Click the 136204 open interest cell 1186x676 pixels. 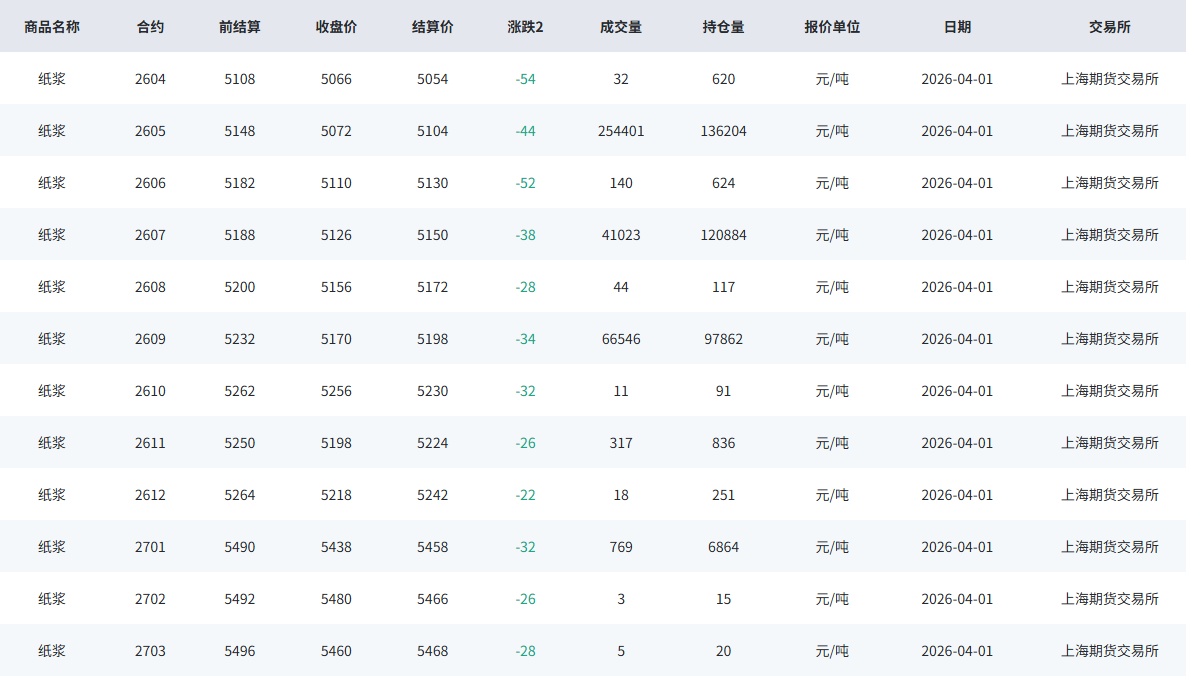tap(723, 131)
